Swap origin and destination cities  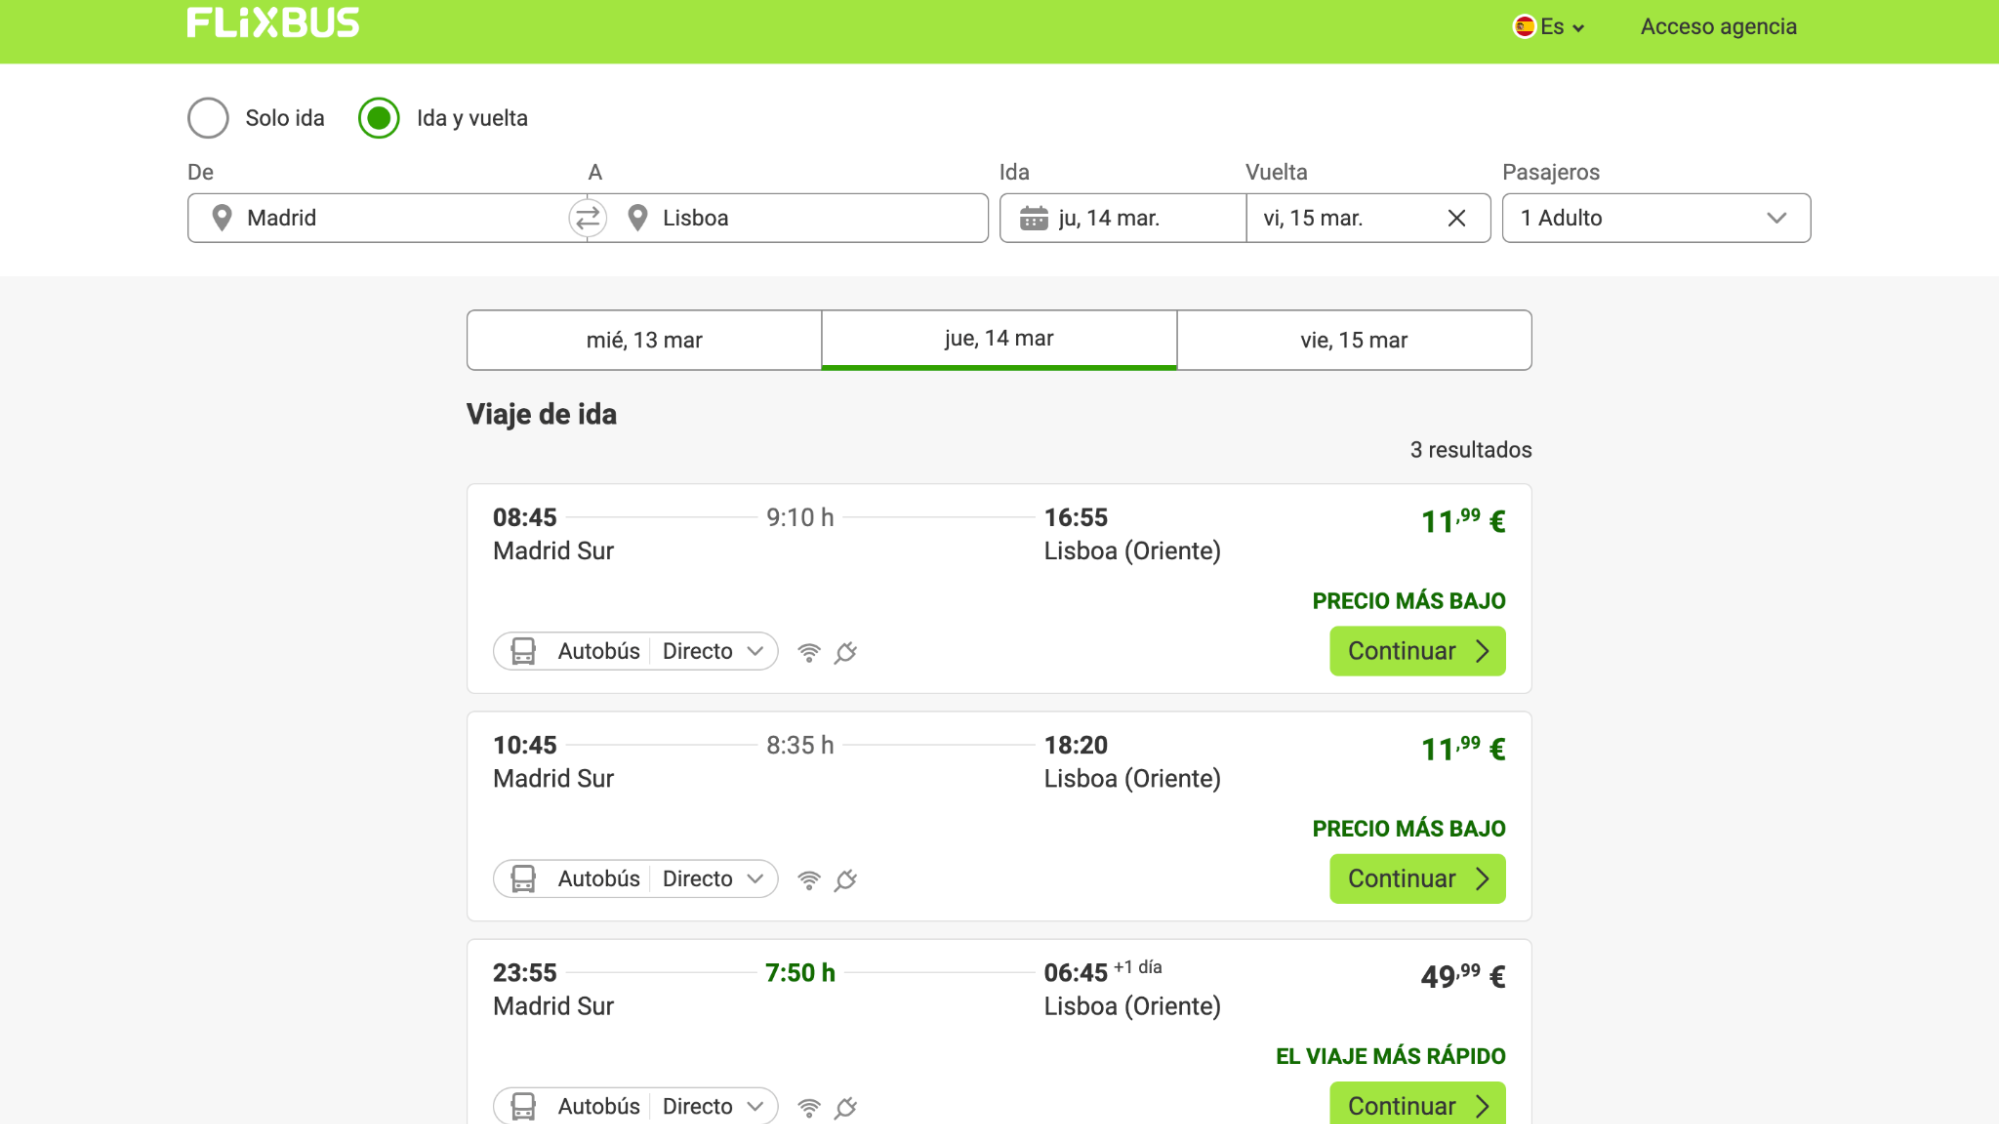tap(588, 217)
